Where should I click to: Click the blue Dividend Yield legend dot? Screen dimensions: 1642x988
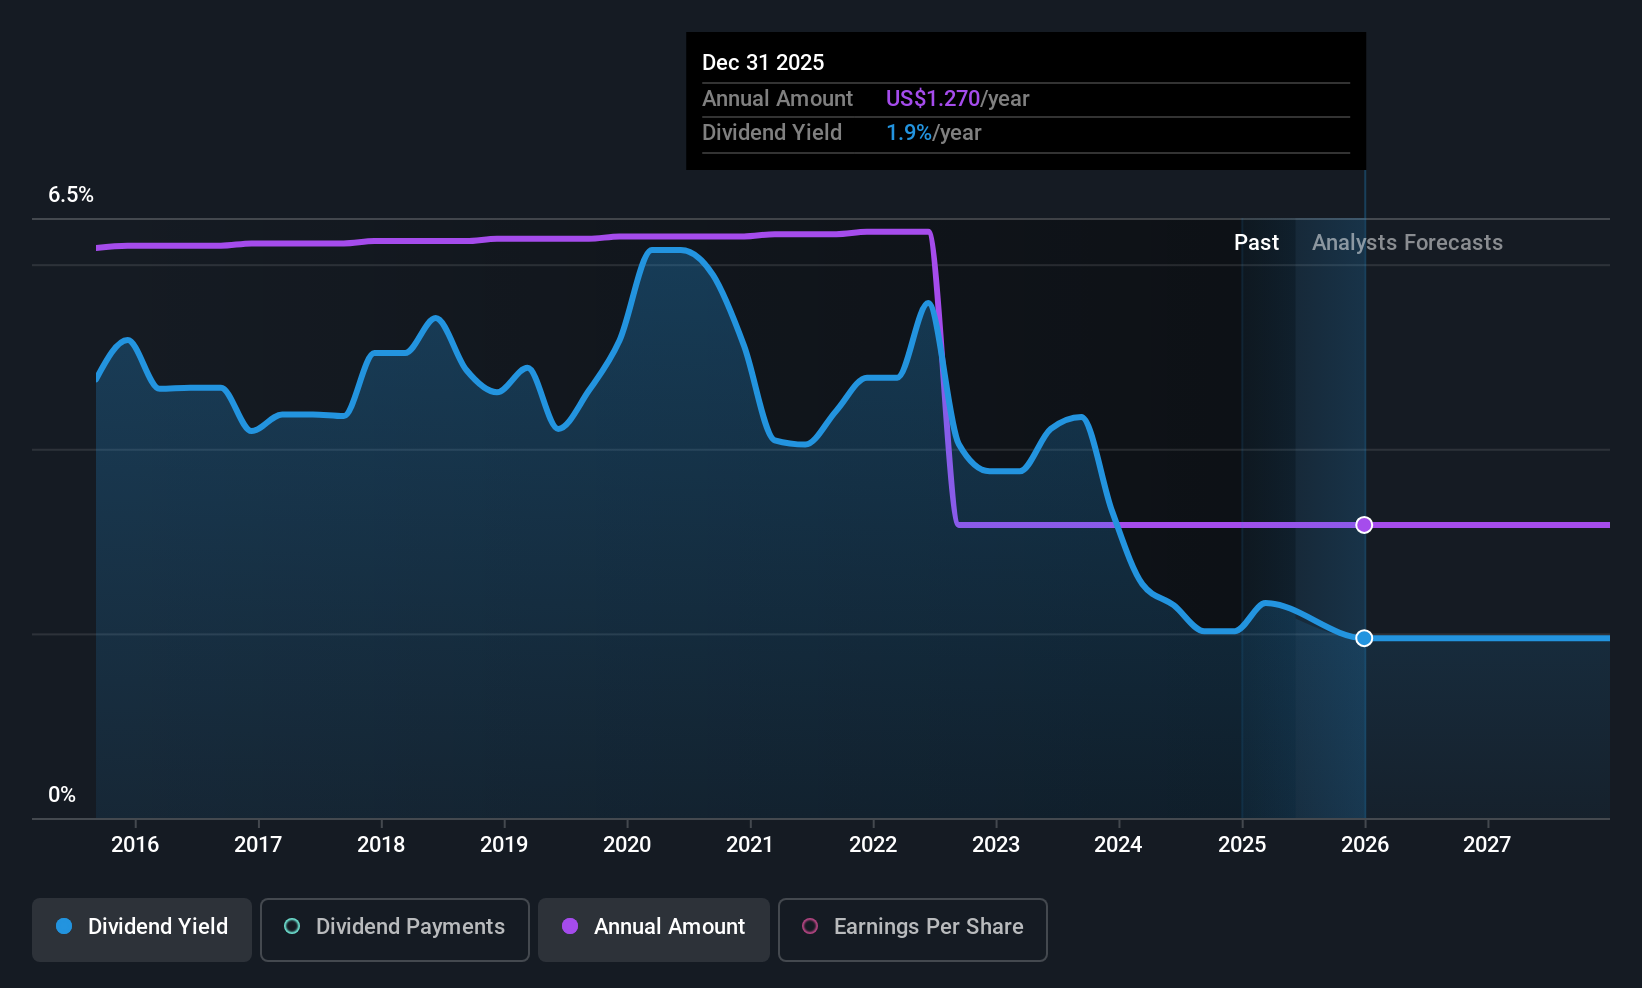pyautogui.click(x=64, y=926)
